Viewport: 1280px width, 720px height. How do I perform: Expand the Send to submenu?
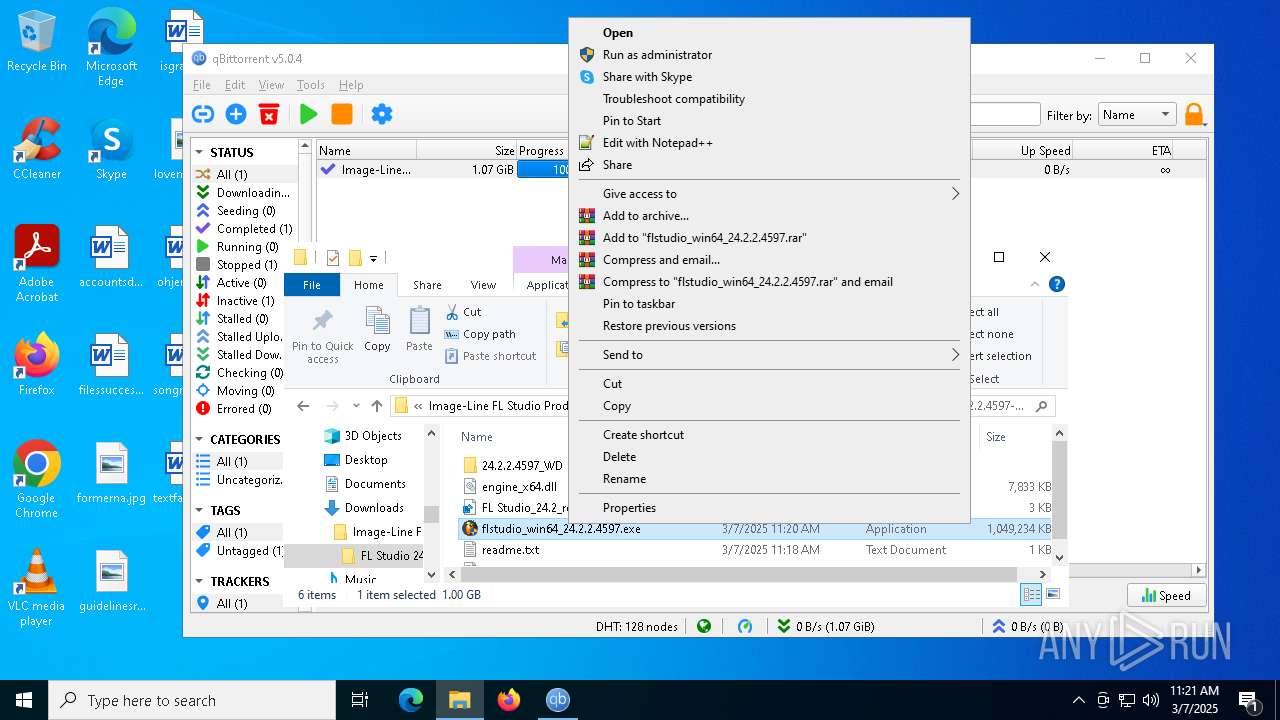coord(769,355)
